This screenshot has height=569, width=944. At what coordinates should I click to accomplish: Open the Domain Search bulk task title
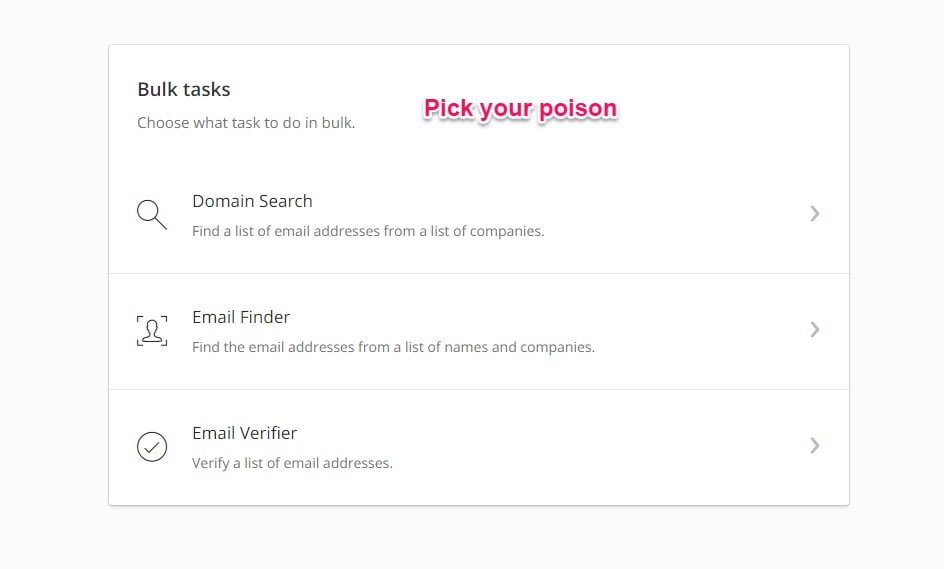[x=252, y=201]
